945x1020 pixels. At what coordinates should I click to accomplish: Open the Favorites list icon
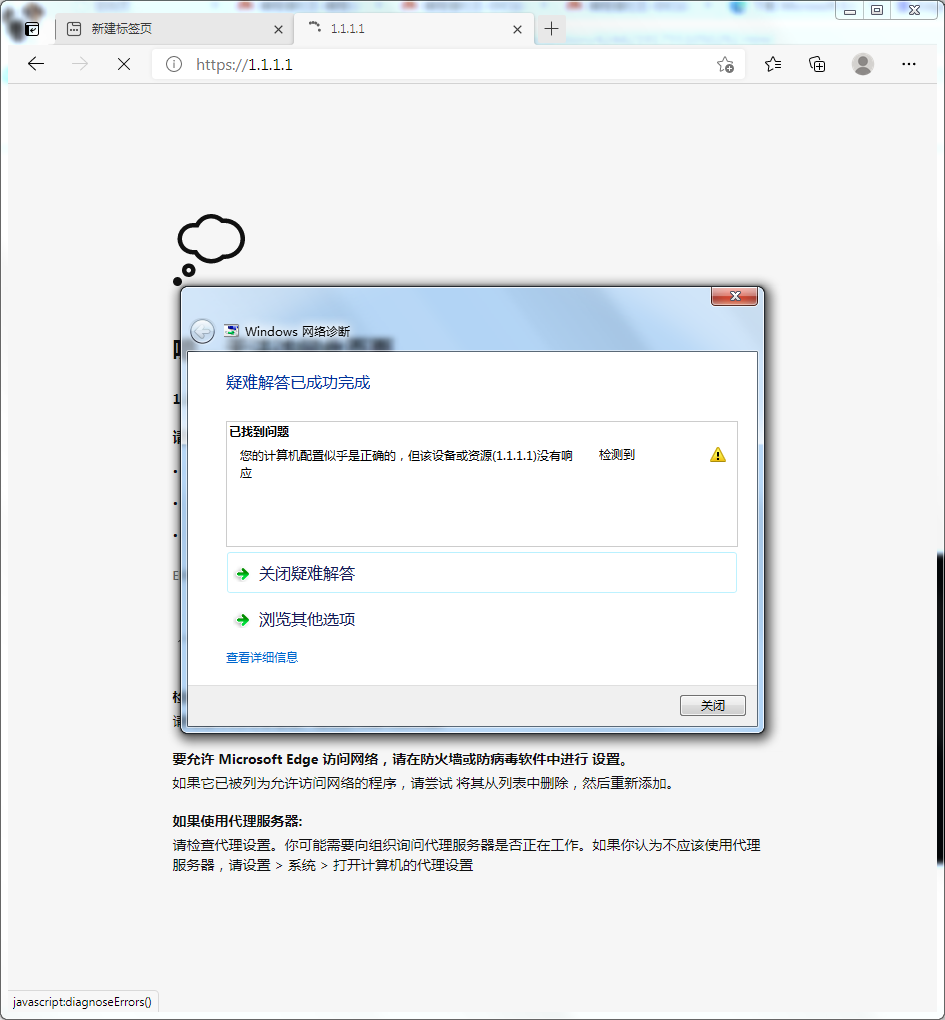click(x=773, y=64)
